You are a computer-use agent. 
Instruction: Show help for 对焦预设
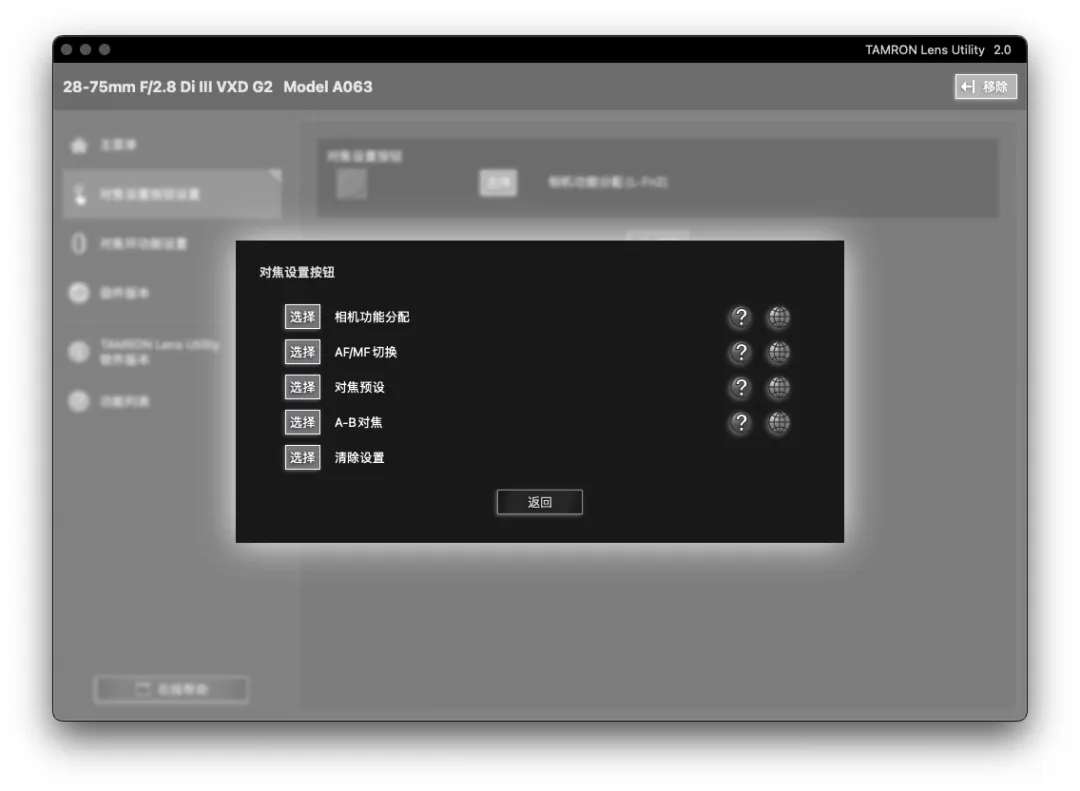740,387
